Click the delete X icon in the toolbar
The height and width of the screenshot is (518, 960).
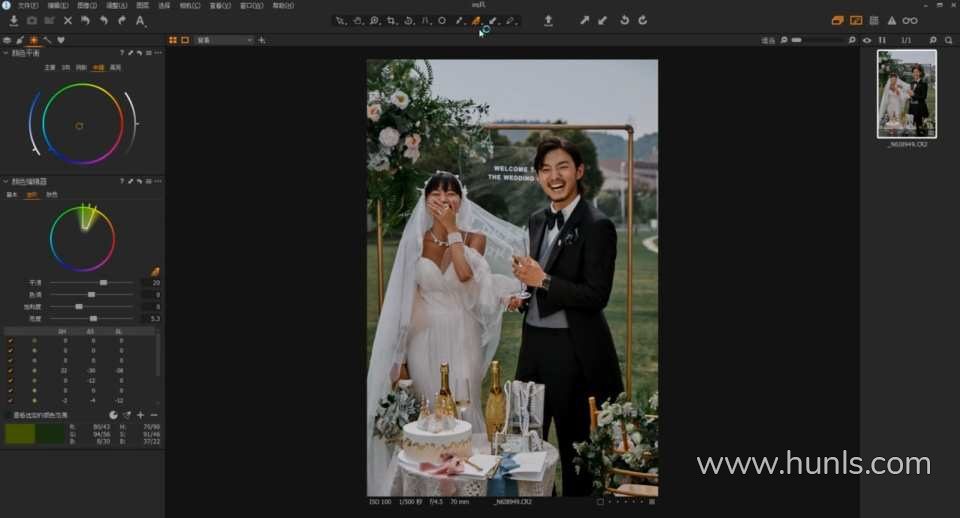(68, 20)
